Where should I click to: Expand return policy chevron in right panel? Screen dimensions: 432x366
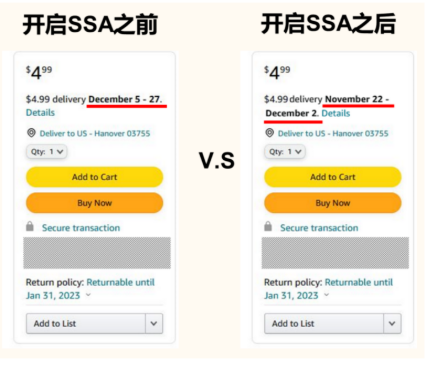(x=326, y=295)
